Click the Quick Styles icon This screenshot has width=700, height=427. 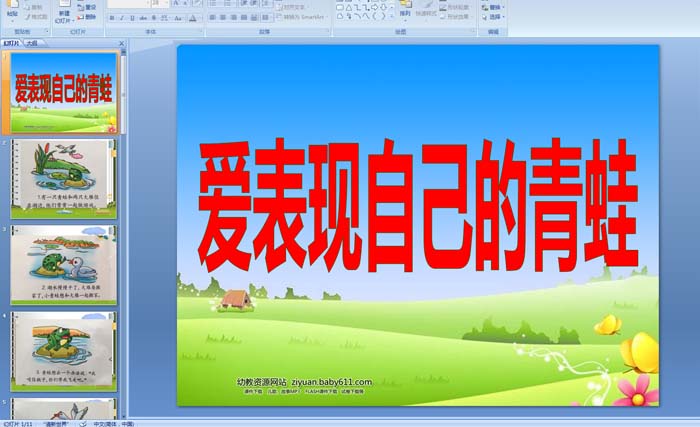click(x=428, y=10)
